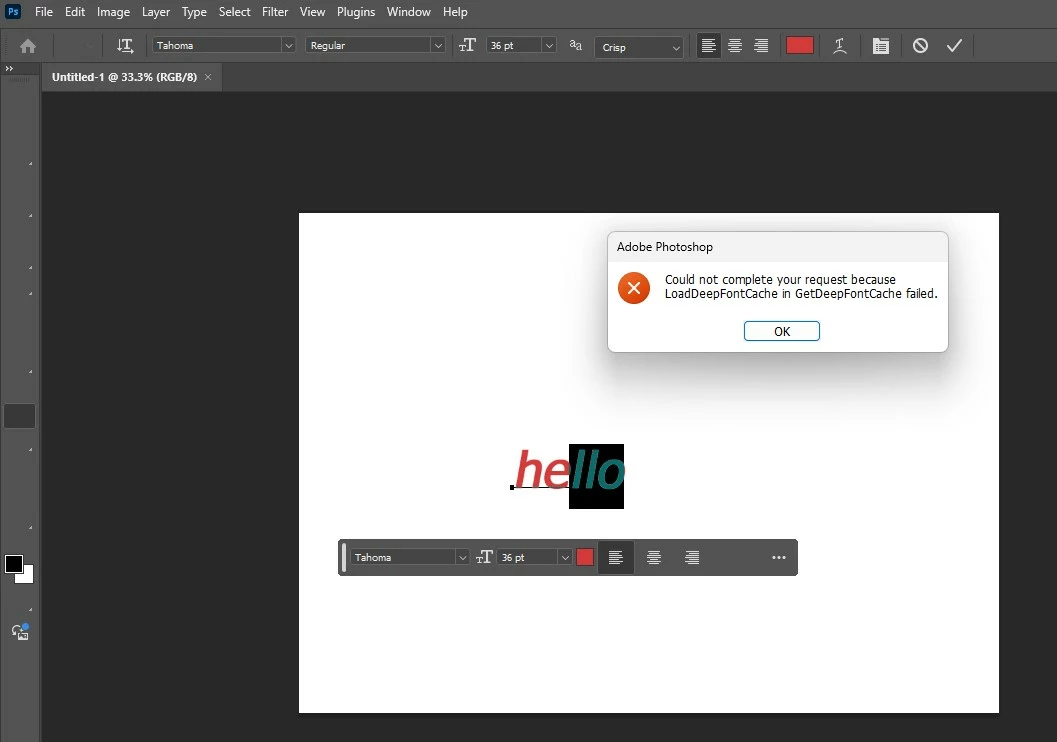
Task: Open the Layer menu
Action: click(156, 11)
